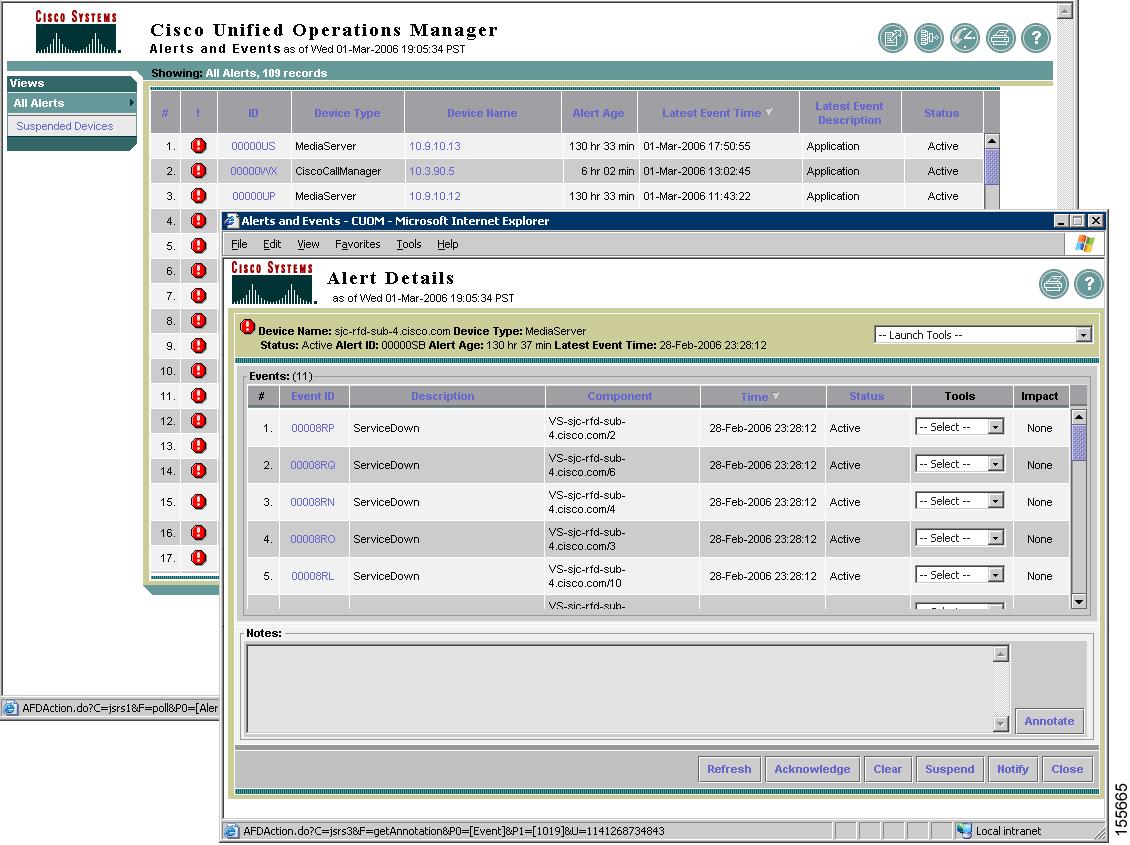Click the printer icon in Alert Details window
This screenshot has height=845, width=1130.
coord(1054,284)
